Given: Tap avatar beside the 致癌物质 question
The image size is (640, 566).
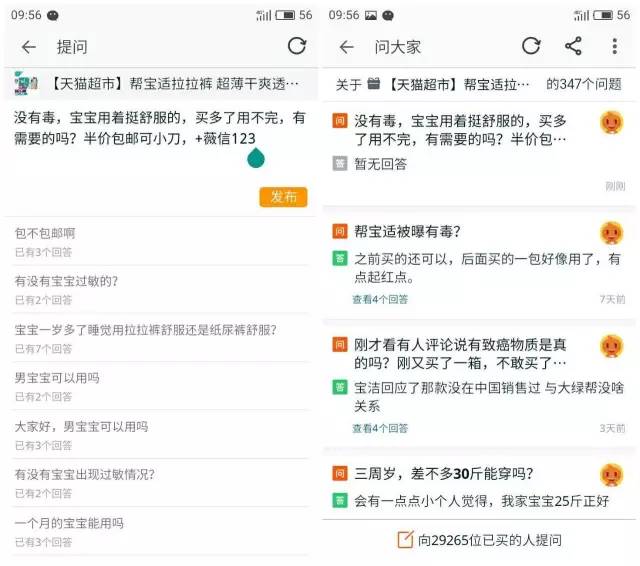Looking at the screenshot, I should coord(611,346).
